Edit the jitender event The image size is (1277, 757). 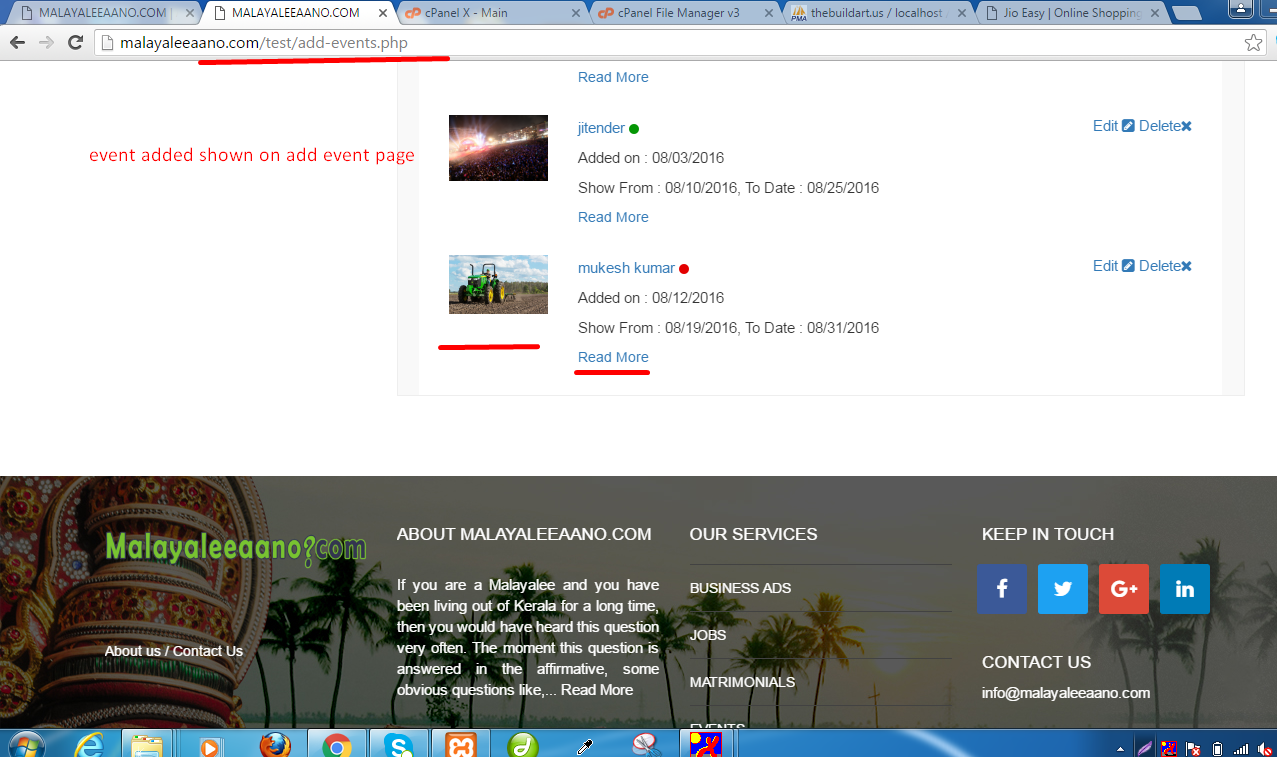coord(1113,126)
